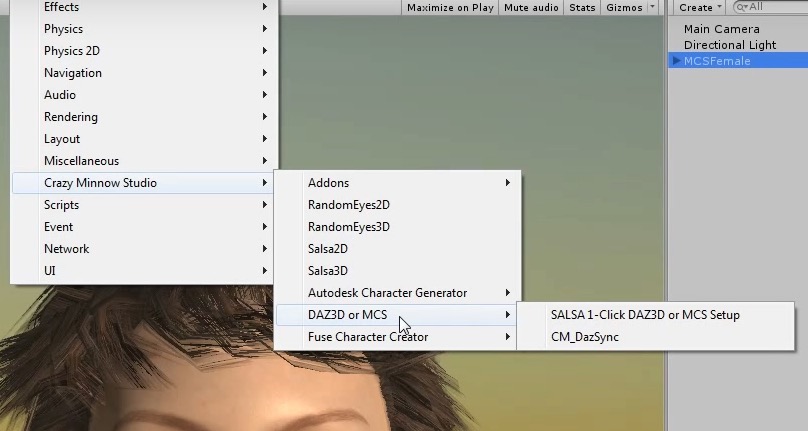Image resolution: width=808 pixels, height=431 pixels.
Task: Select Main Camera in Hierarchy
Action: click(721, 29)
